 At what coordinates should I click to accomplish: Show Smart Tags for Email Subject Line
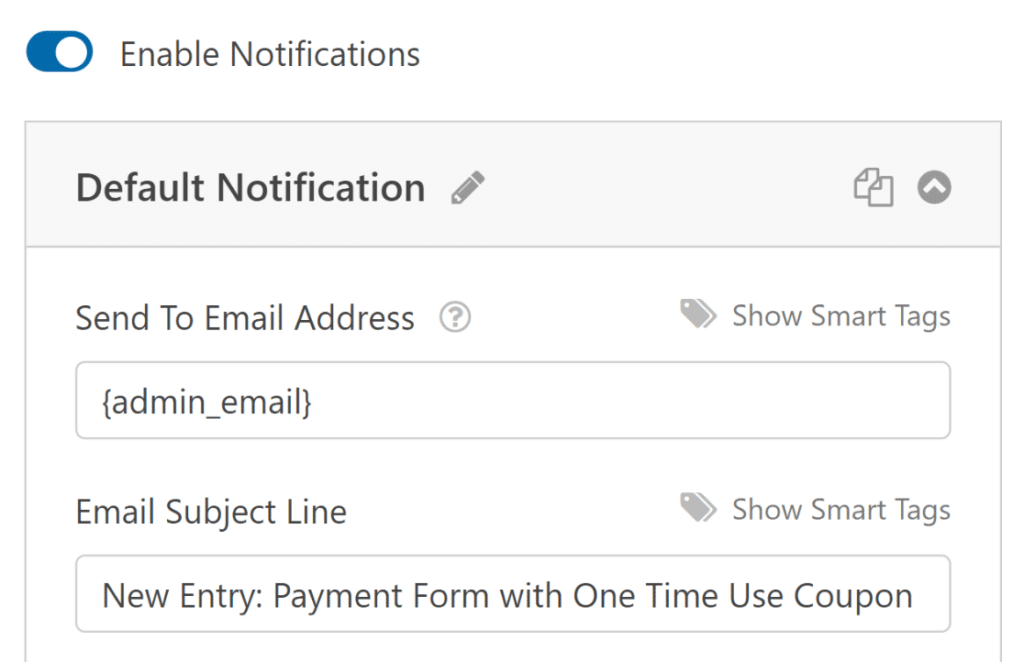pyautogui.click(x=841, y=509)
